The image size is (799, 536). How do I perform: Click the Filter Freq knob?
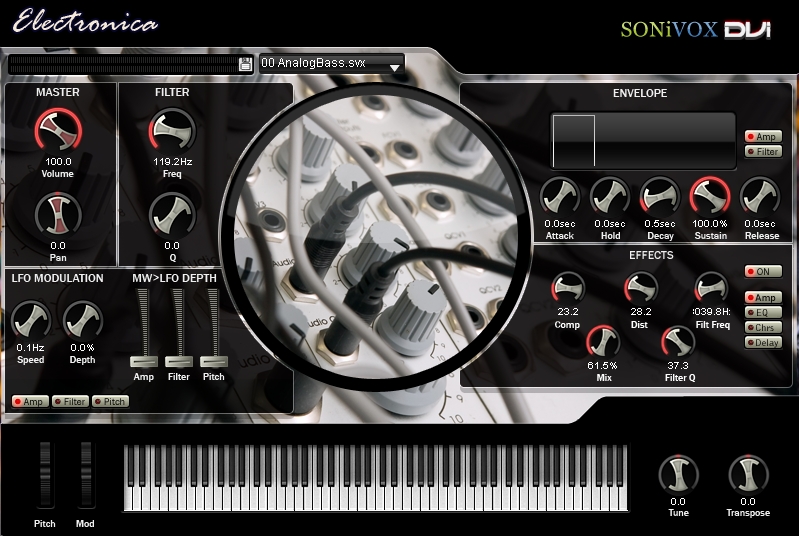[x=172, y=130]
